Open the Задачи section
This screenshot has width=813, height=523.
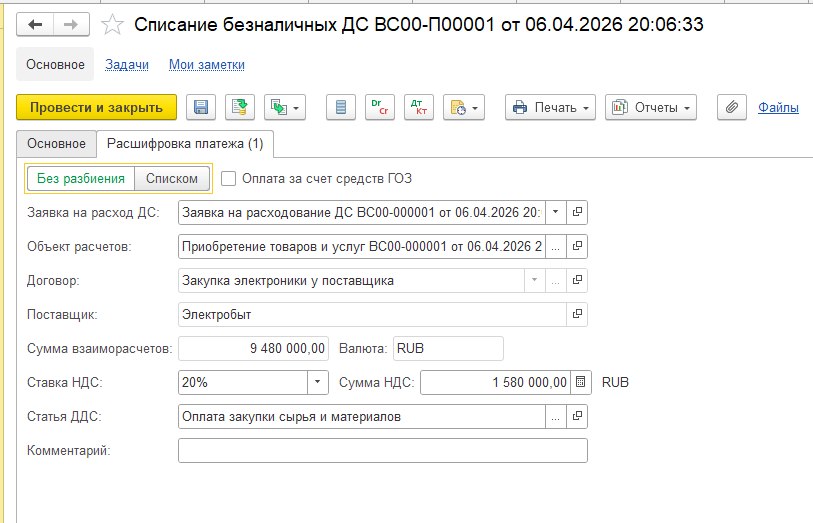click(128, 64)
